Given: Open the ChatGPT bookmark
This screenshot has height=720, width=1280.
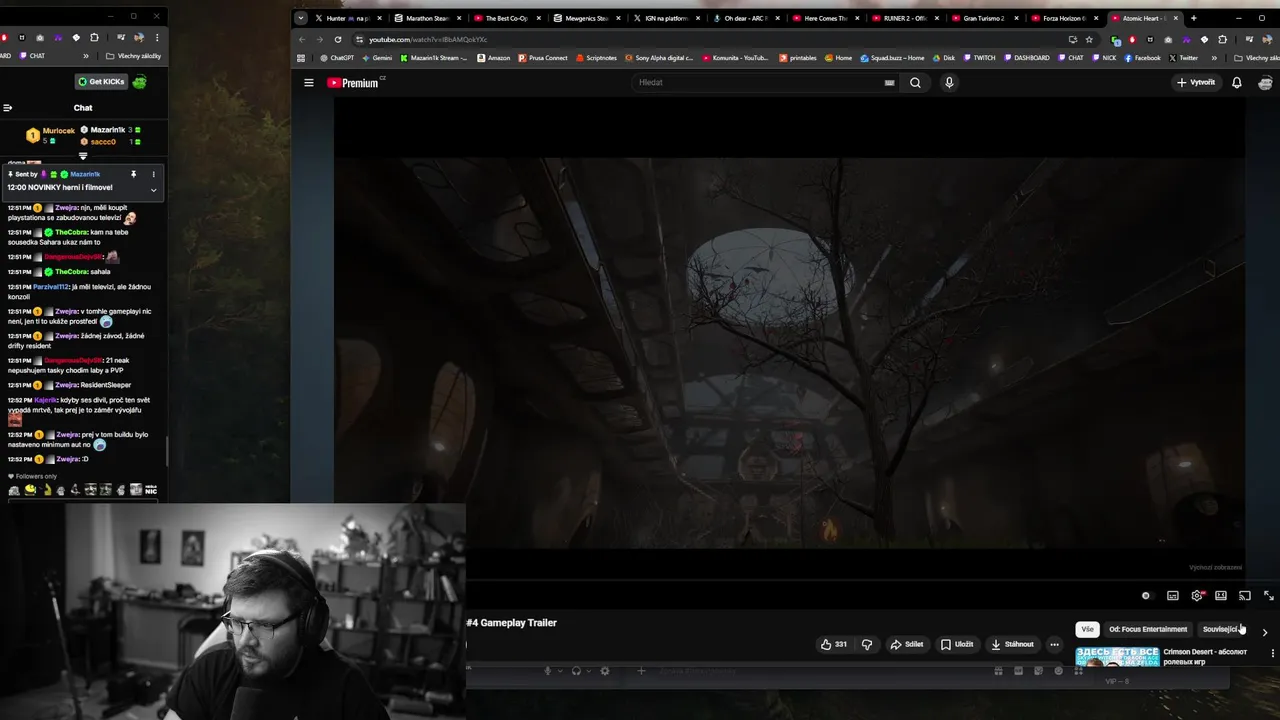Looking at the screenshot, I should tap(337, 58).
